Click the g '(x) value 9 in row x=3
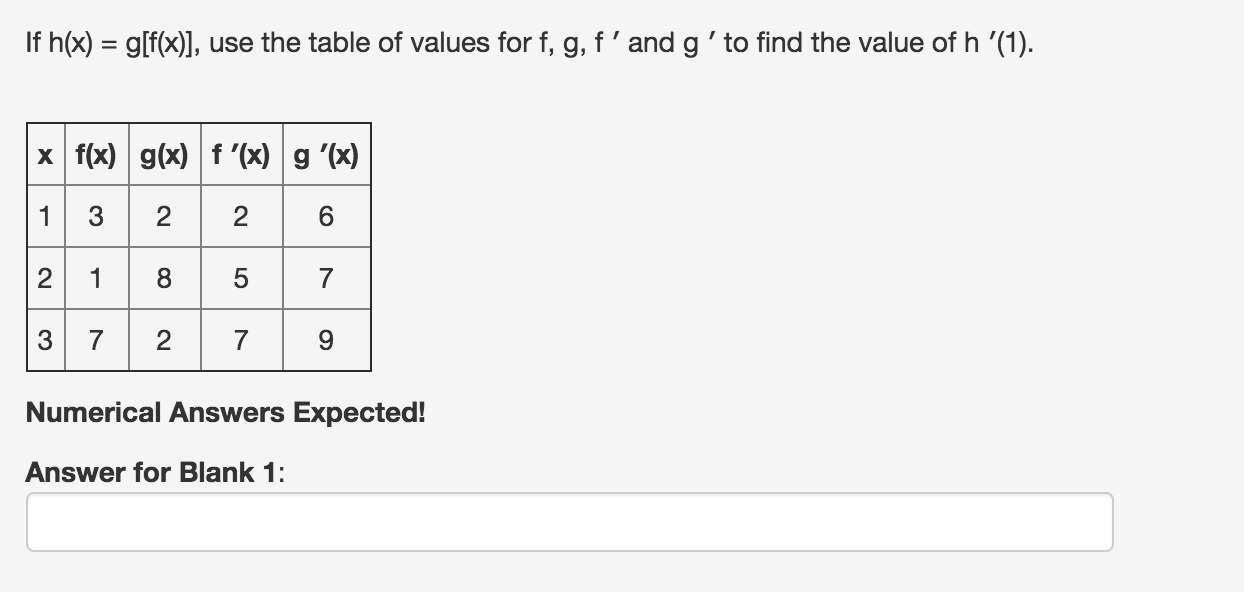The width and height of the screenshot is (1244, 592). click(326, 341)
